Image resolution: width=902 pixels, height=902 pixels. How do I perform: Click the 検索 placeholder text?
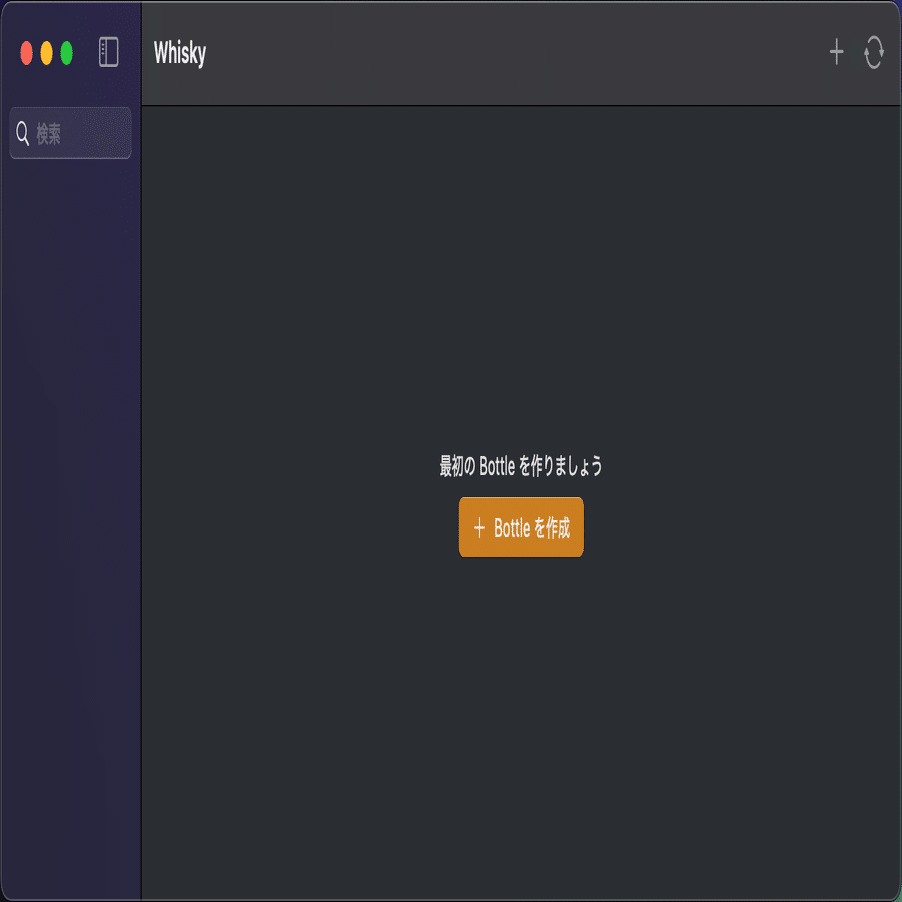point(48,133)
